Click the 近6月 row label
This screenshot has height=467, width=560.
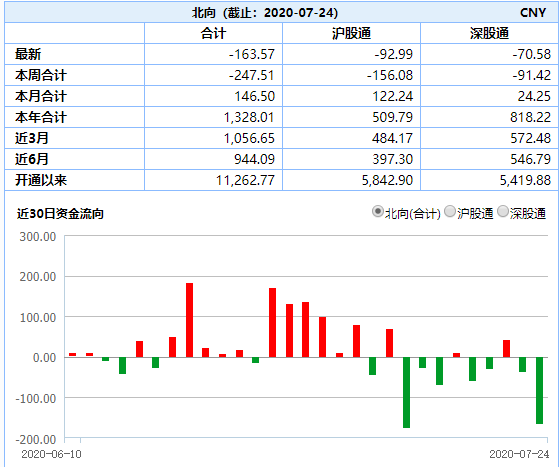tap(31, 159)
